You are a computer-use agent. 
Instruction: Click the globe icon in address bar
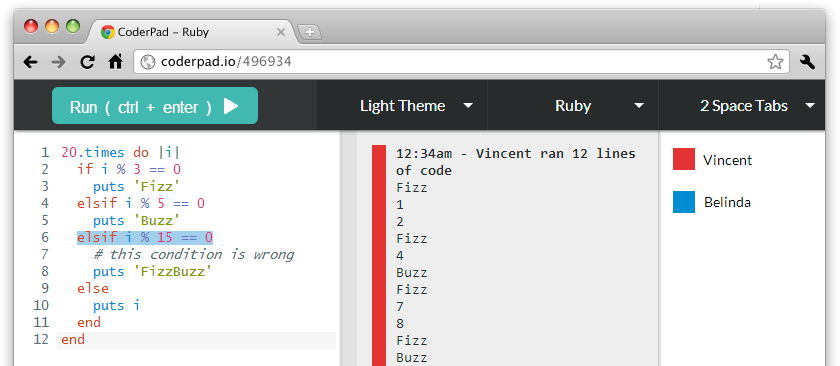click(147, 62)
